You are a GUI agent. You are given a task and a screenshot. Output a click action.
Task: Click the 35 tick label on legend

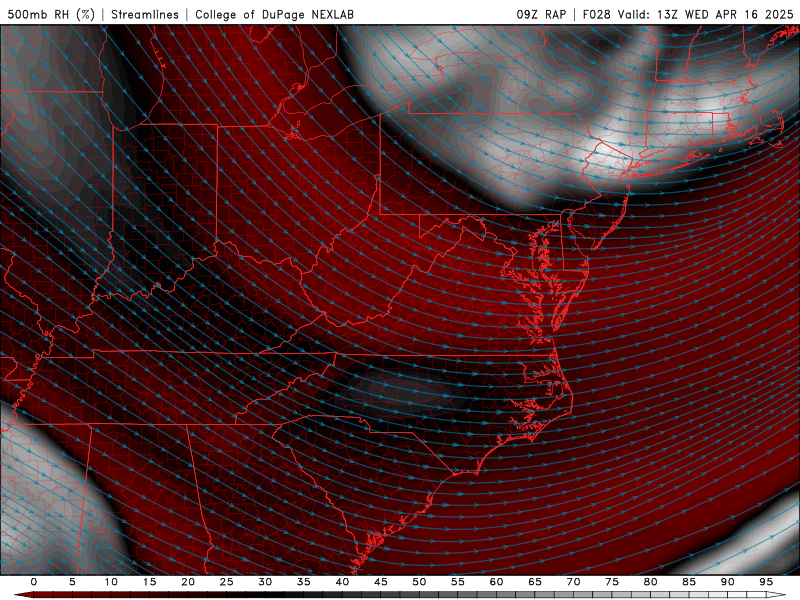pyautogui.click(x=304, y=582)
